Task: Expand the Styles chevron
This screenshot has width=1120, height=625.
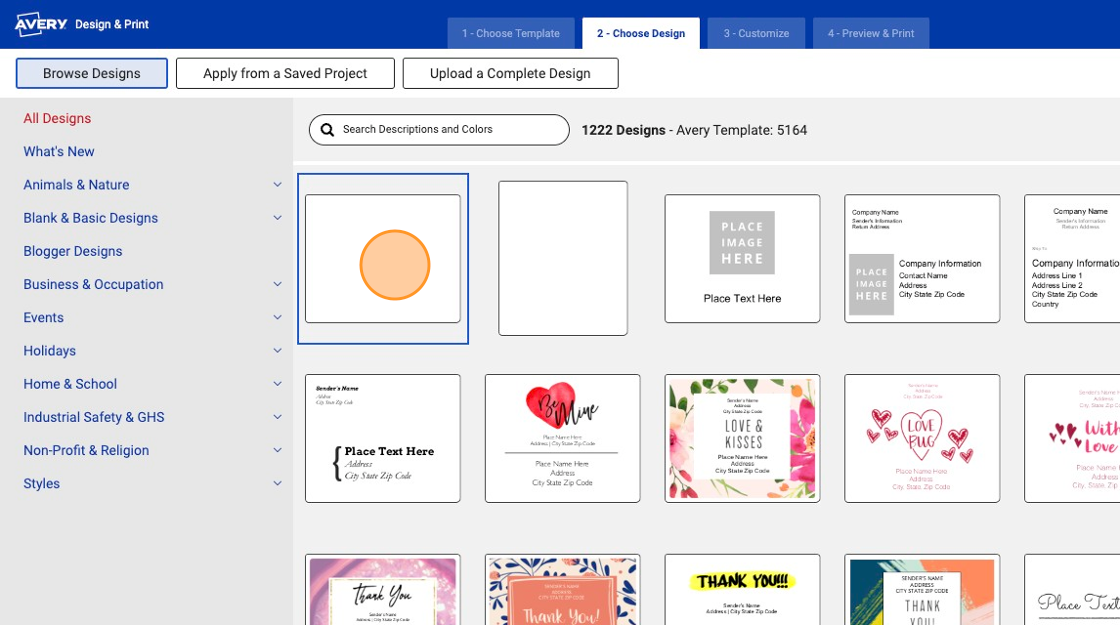Action: (x=277, y=484)
